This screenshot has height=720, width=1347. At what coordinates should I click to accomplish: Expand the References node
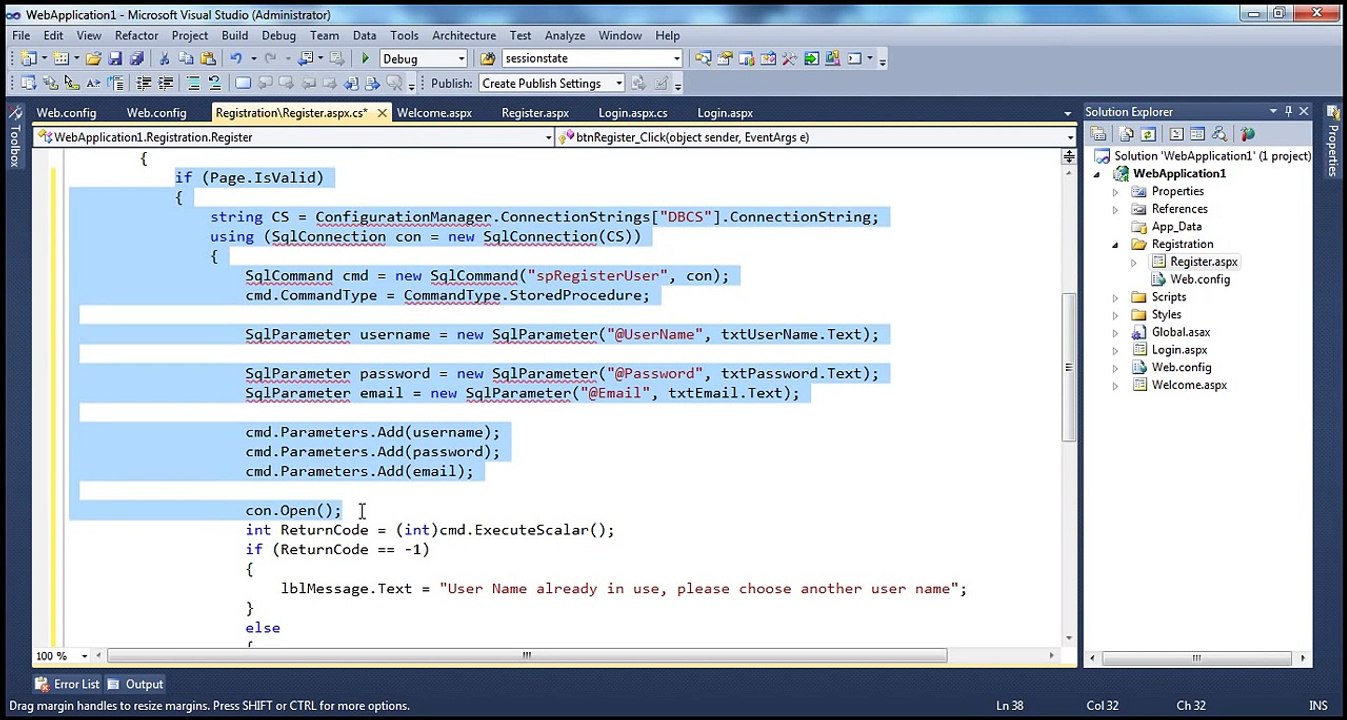(1115, 209)
